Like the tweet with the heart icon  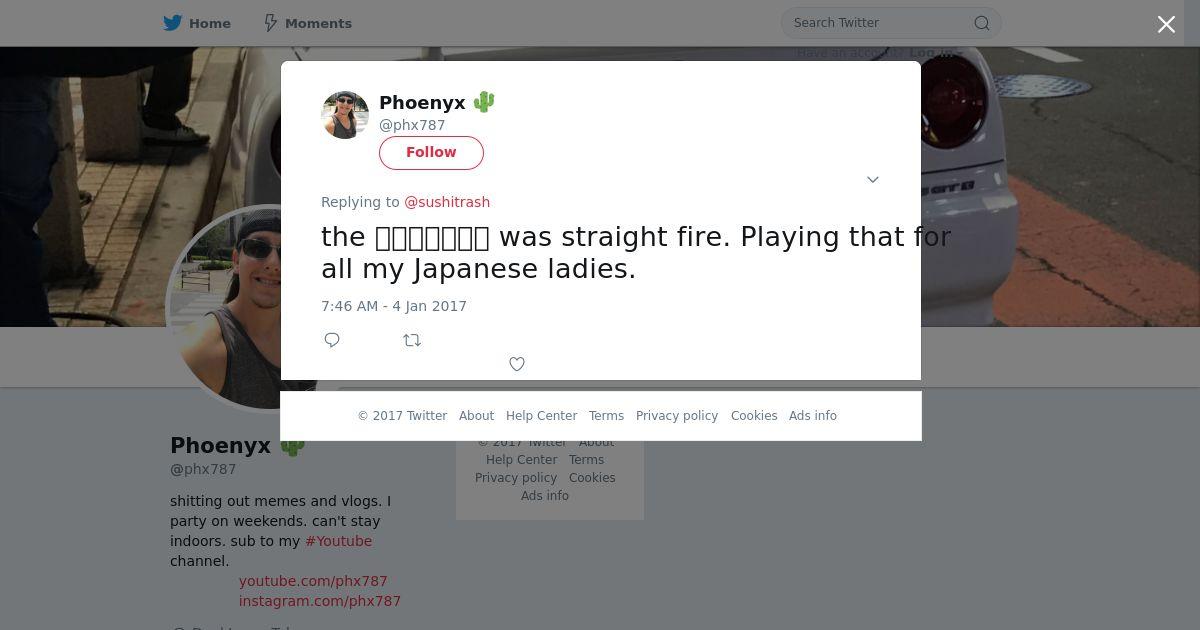517,364
